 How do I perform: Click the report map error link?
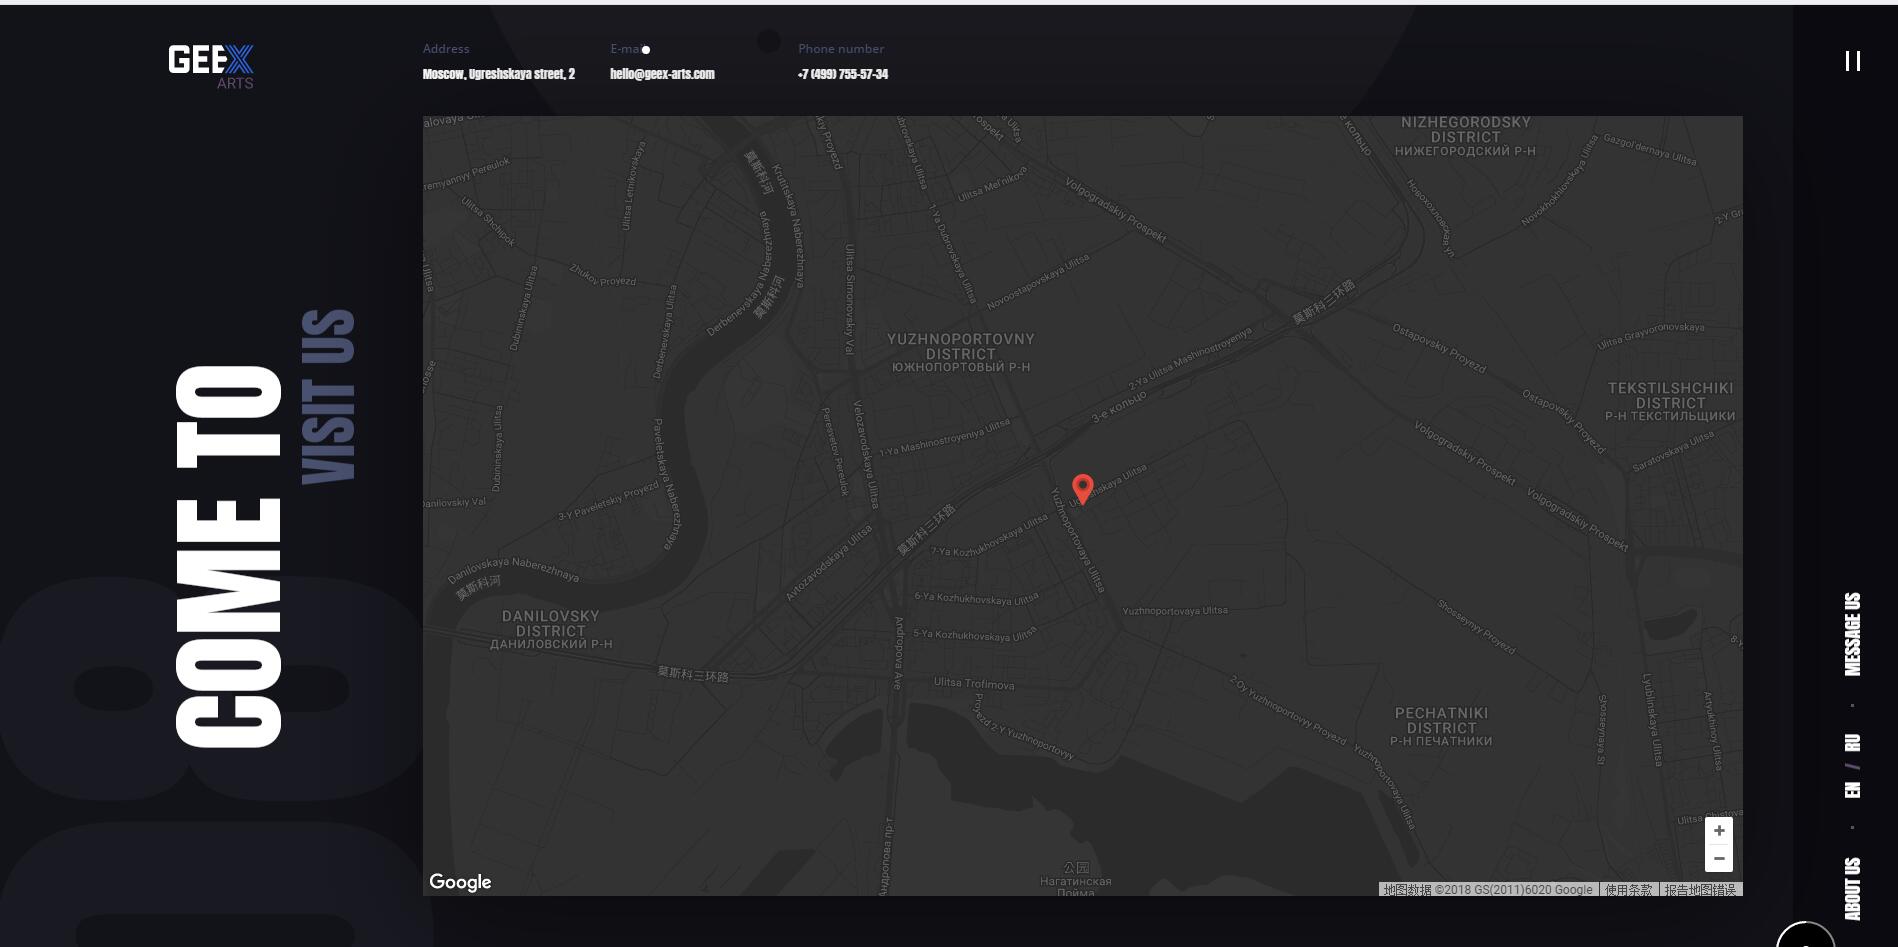point(1700,889)
